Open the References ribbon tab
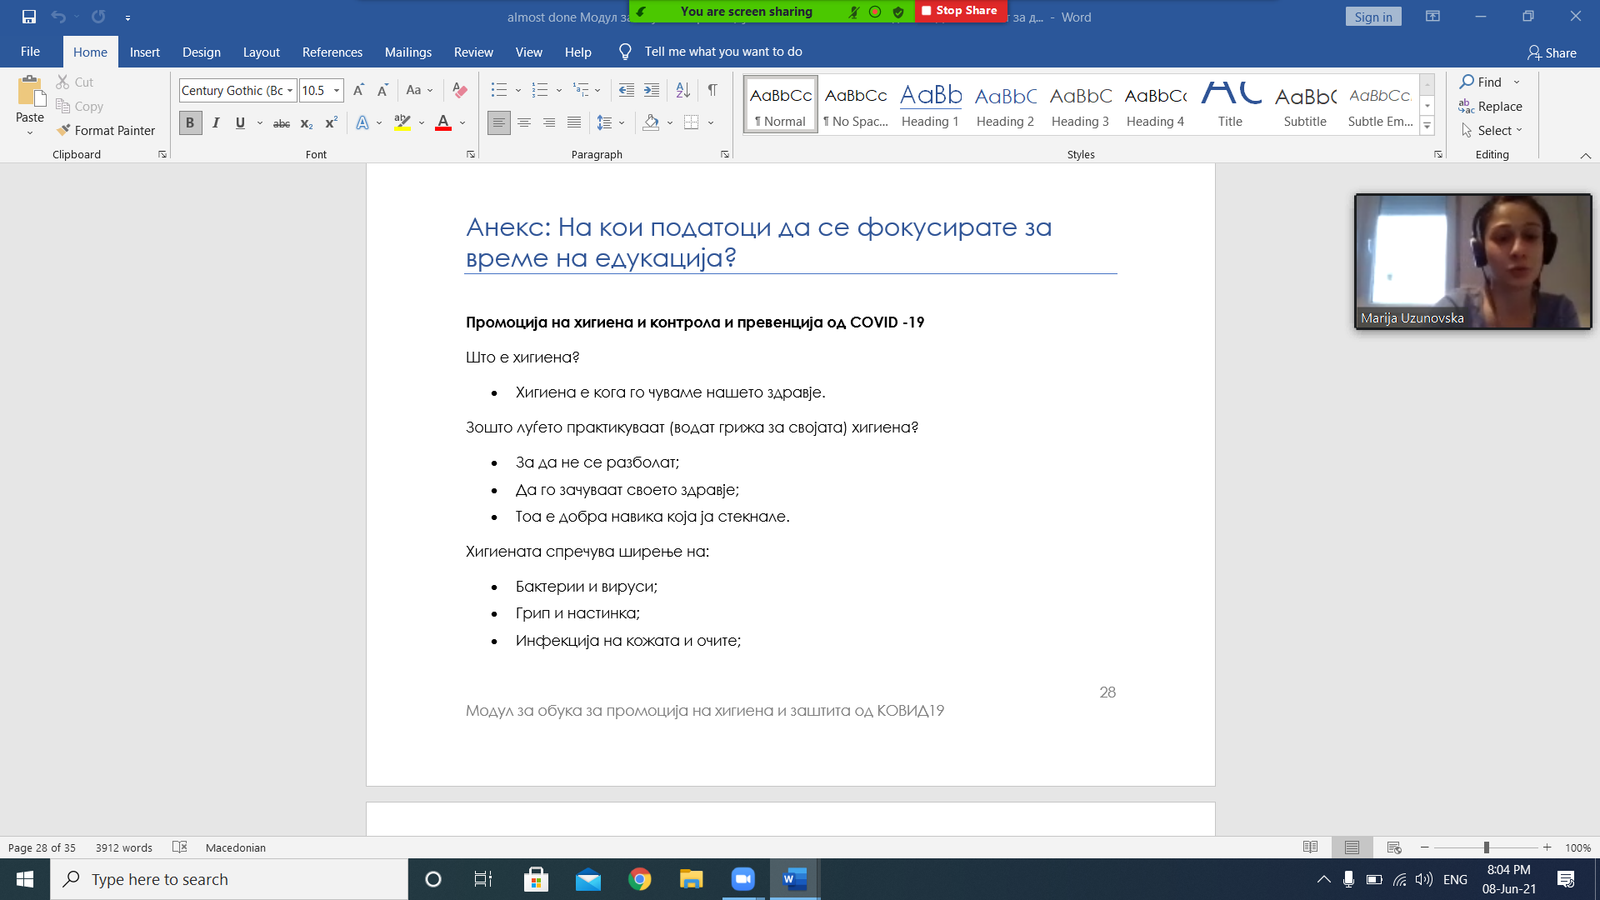Image resolution: width=1600 pixels, height=900 pixels. [x=332, y=52]
